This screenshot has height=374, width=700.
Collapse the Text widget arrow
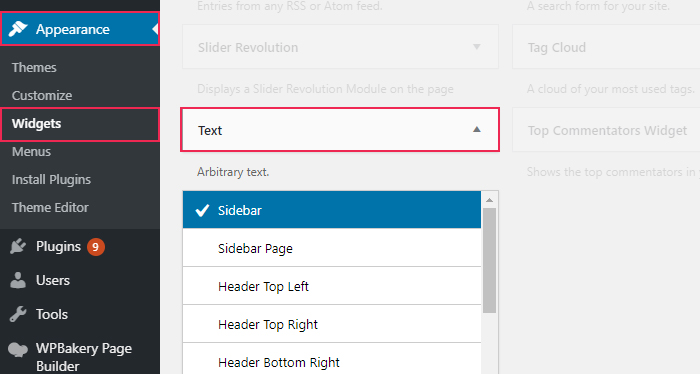click(x=477, y=129)
